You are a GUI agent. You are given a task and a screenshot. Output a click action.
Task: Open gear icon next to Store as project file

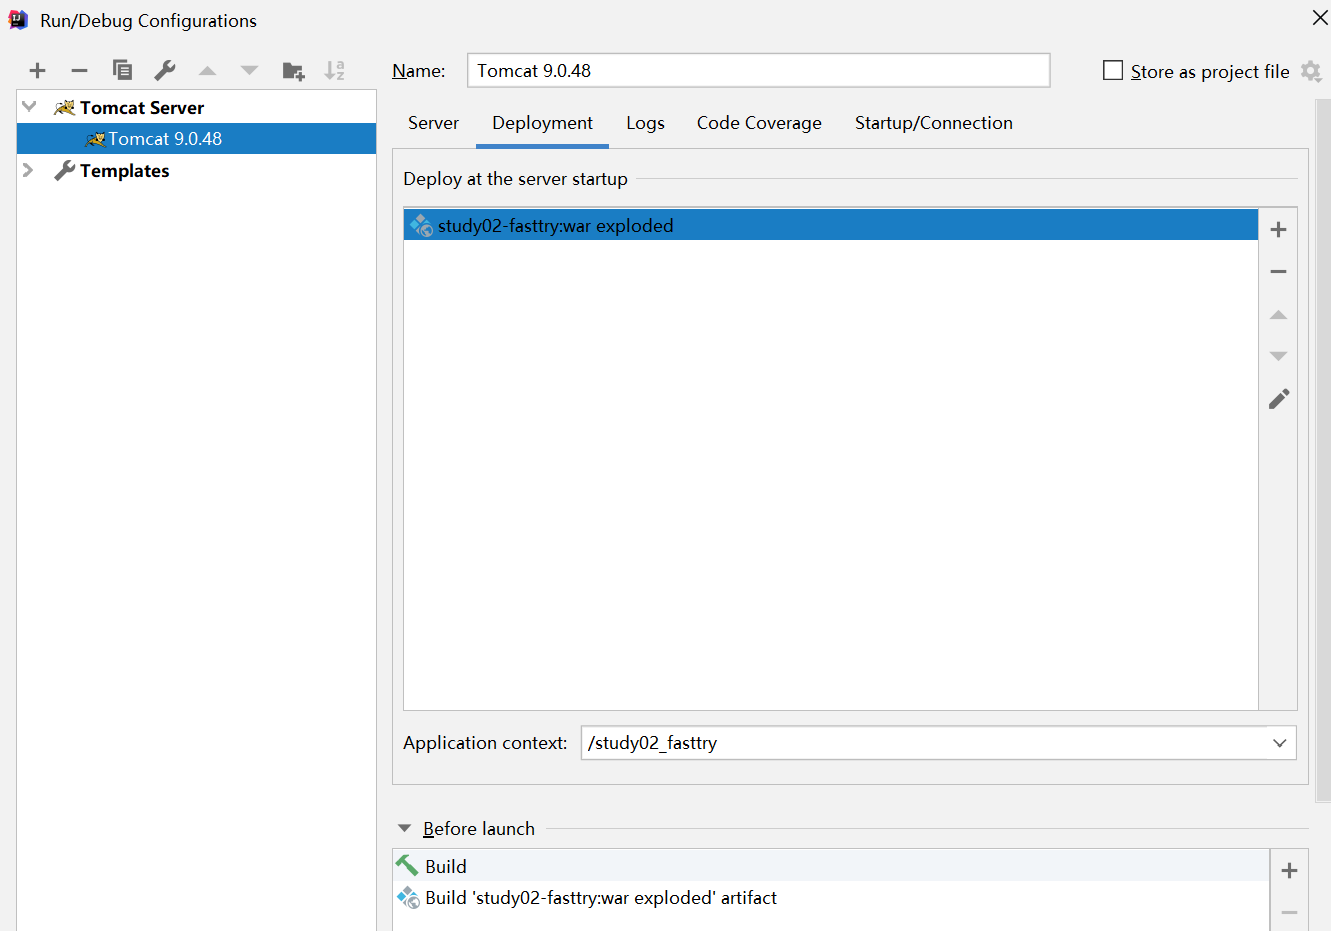click(1311, 71)
